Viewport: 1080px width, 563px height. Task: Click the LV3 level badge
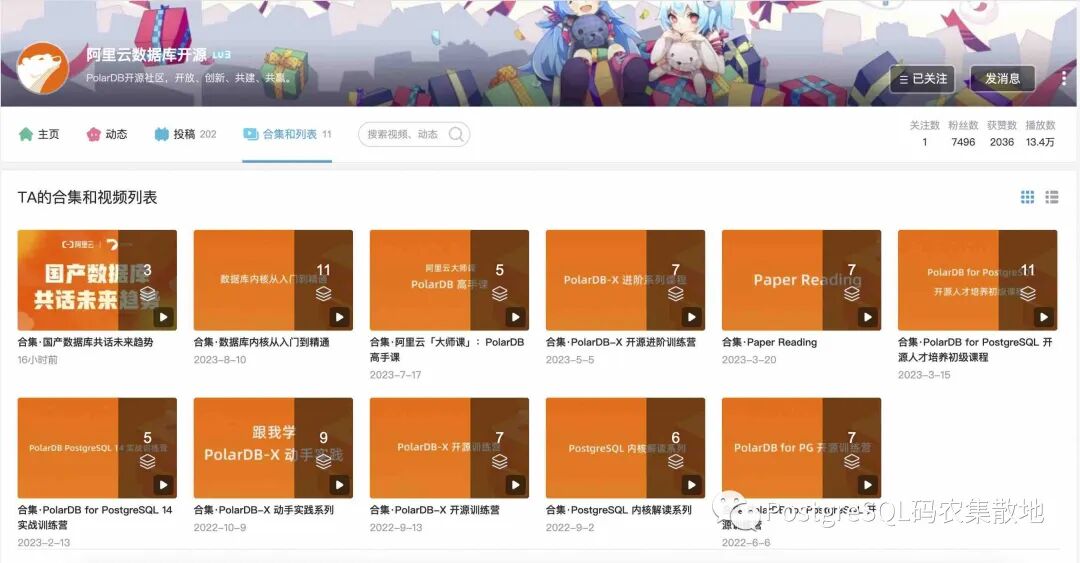[222, 55]
